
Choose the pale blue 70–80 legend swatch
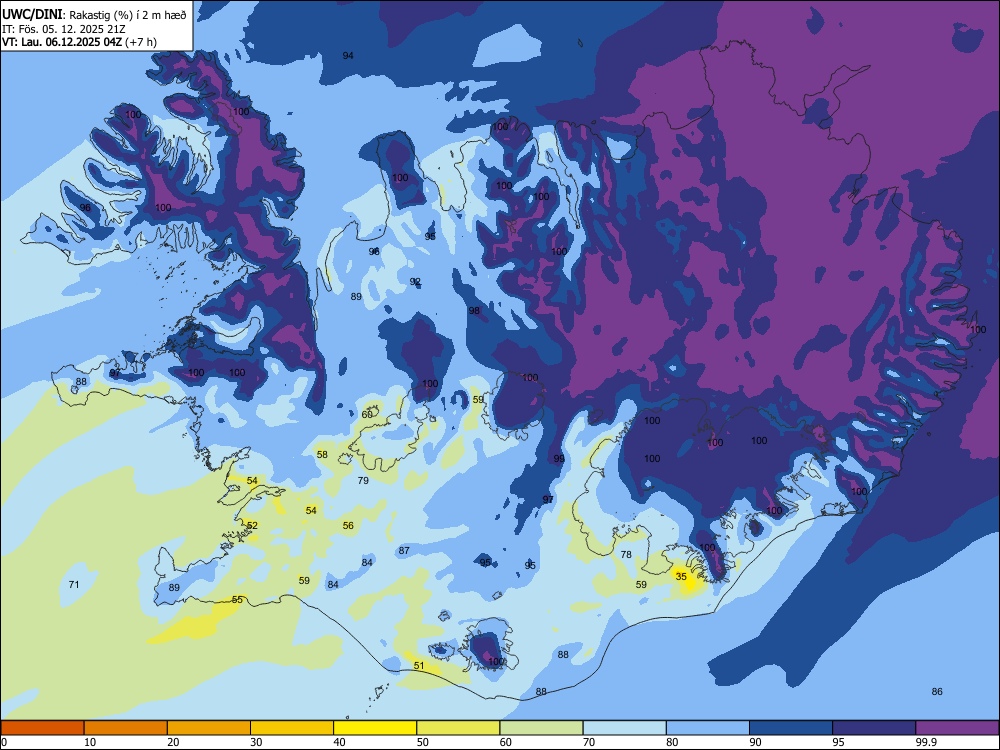coord(624,728)
